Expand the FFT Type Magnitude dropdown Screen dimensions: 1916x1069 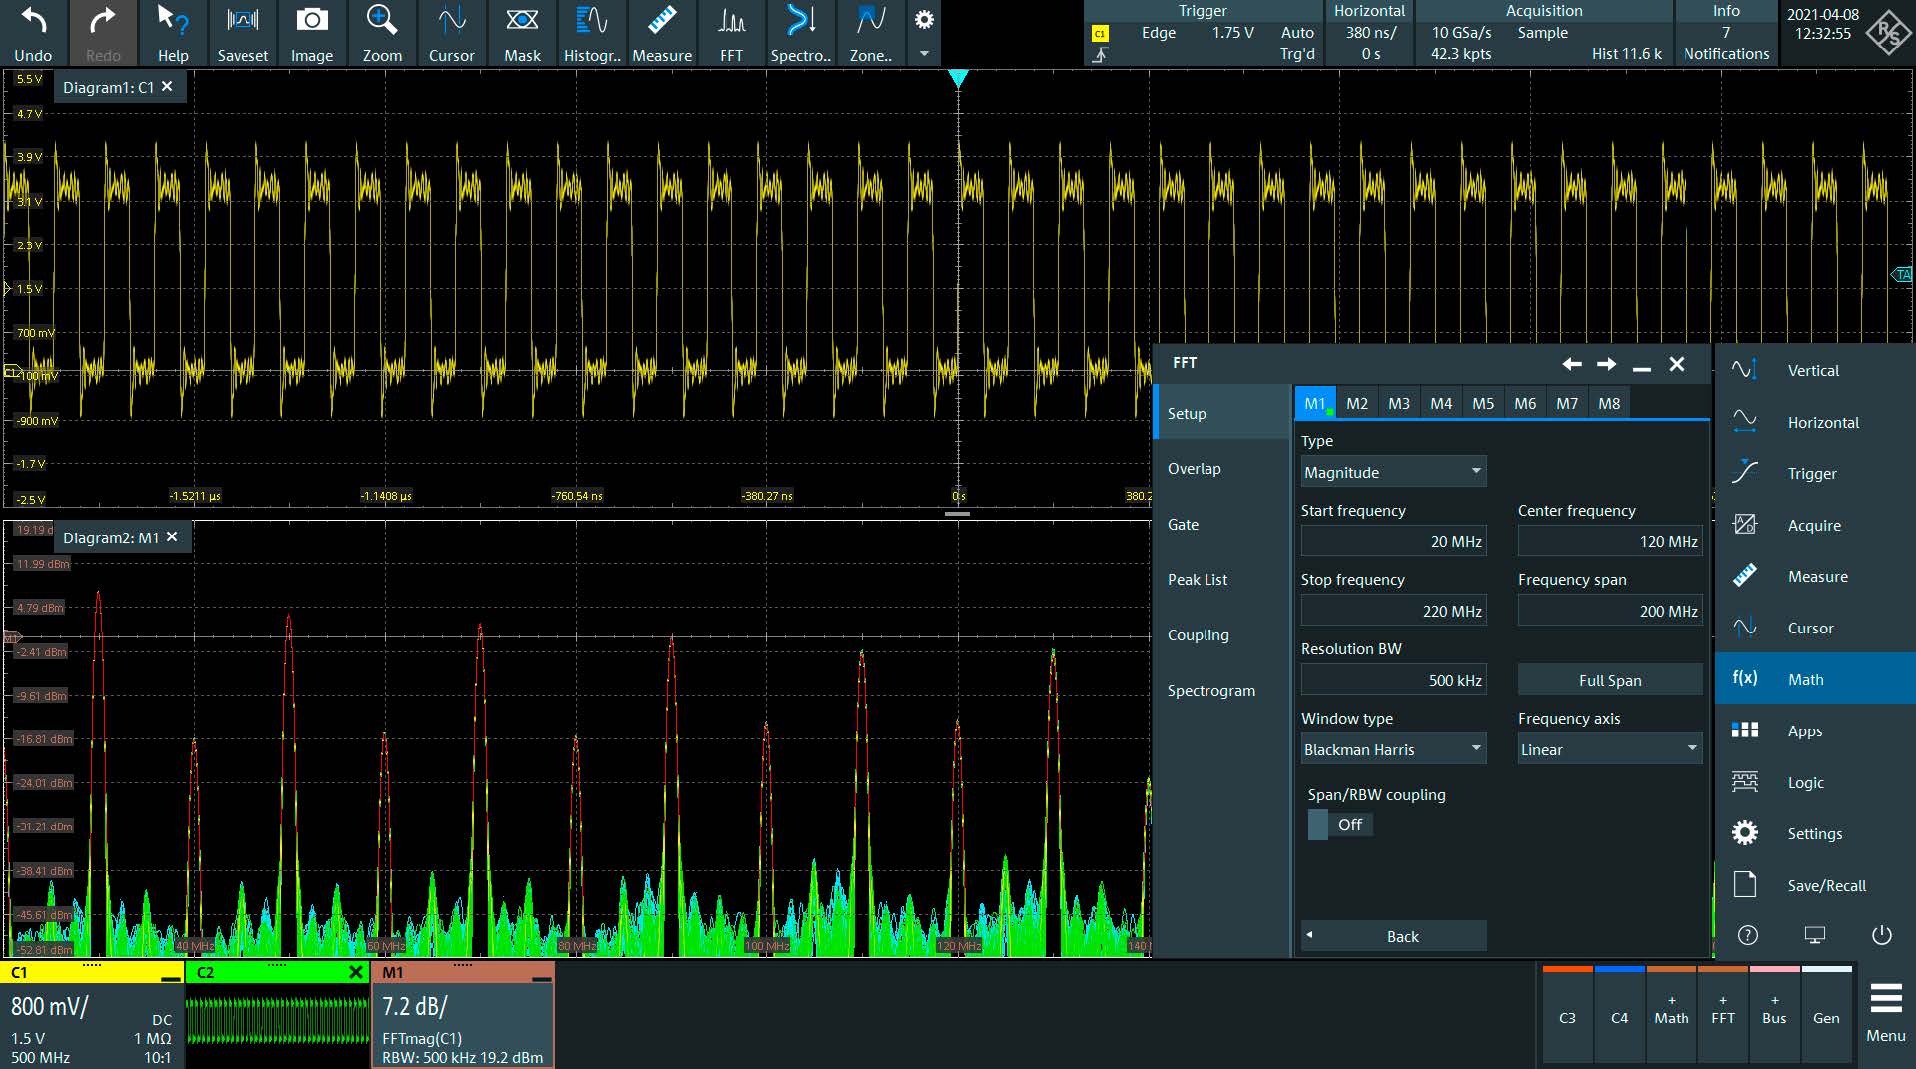point(1393,472)
